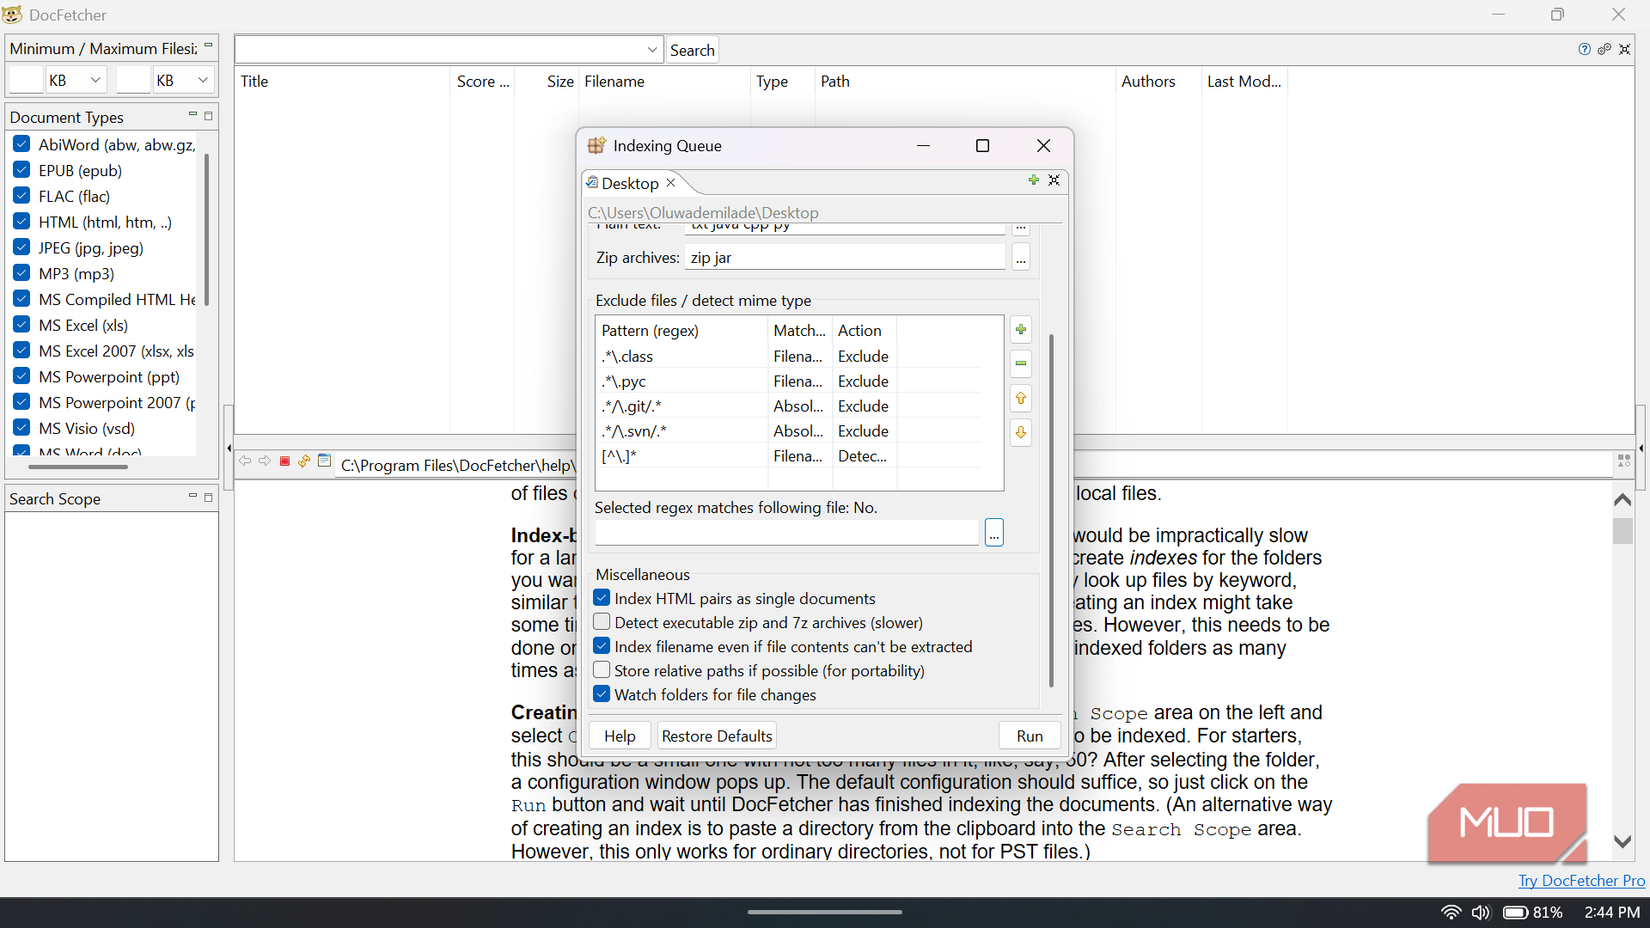1650x928 pixels.
Task: Open the preferences gears icon
Action: 1604,49
